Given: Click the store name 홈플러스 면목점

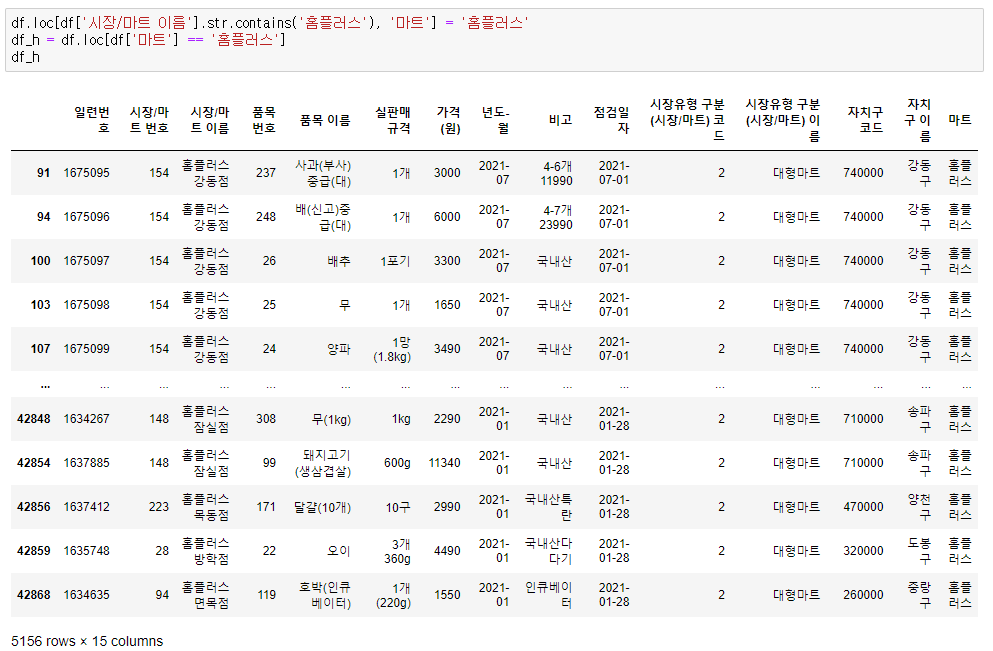Looking at the screenshot, I should [x=205, y=595].
